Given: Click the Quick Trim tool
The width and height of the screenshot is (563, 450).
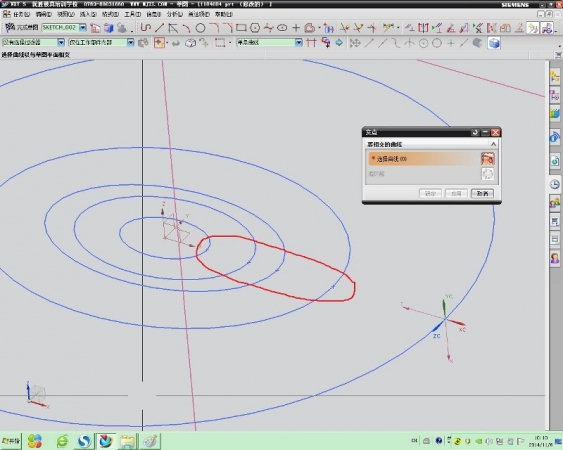Looking at the screenshot, I should tap(344, 28).
